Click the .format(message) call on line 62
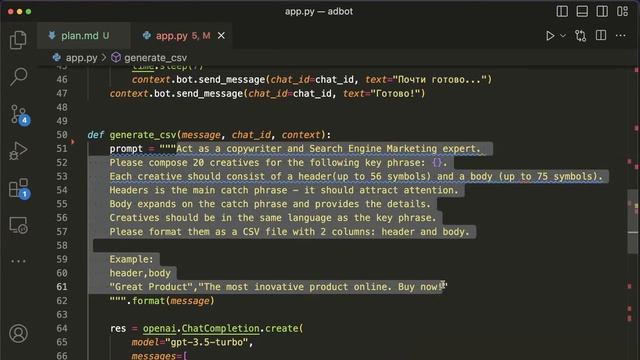Screen dimensions: 640x360 pos(170,301)
